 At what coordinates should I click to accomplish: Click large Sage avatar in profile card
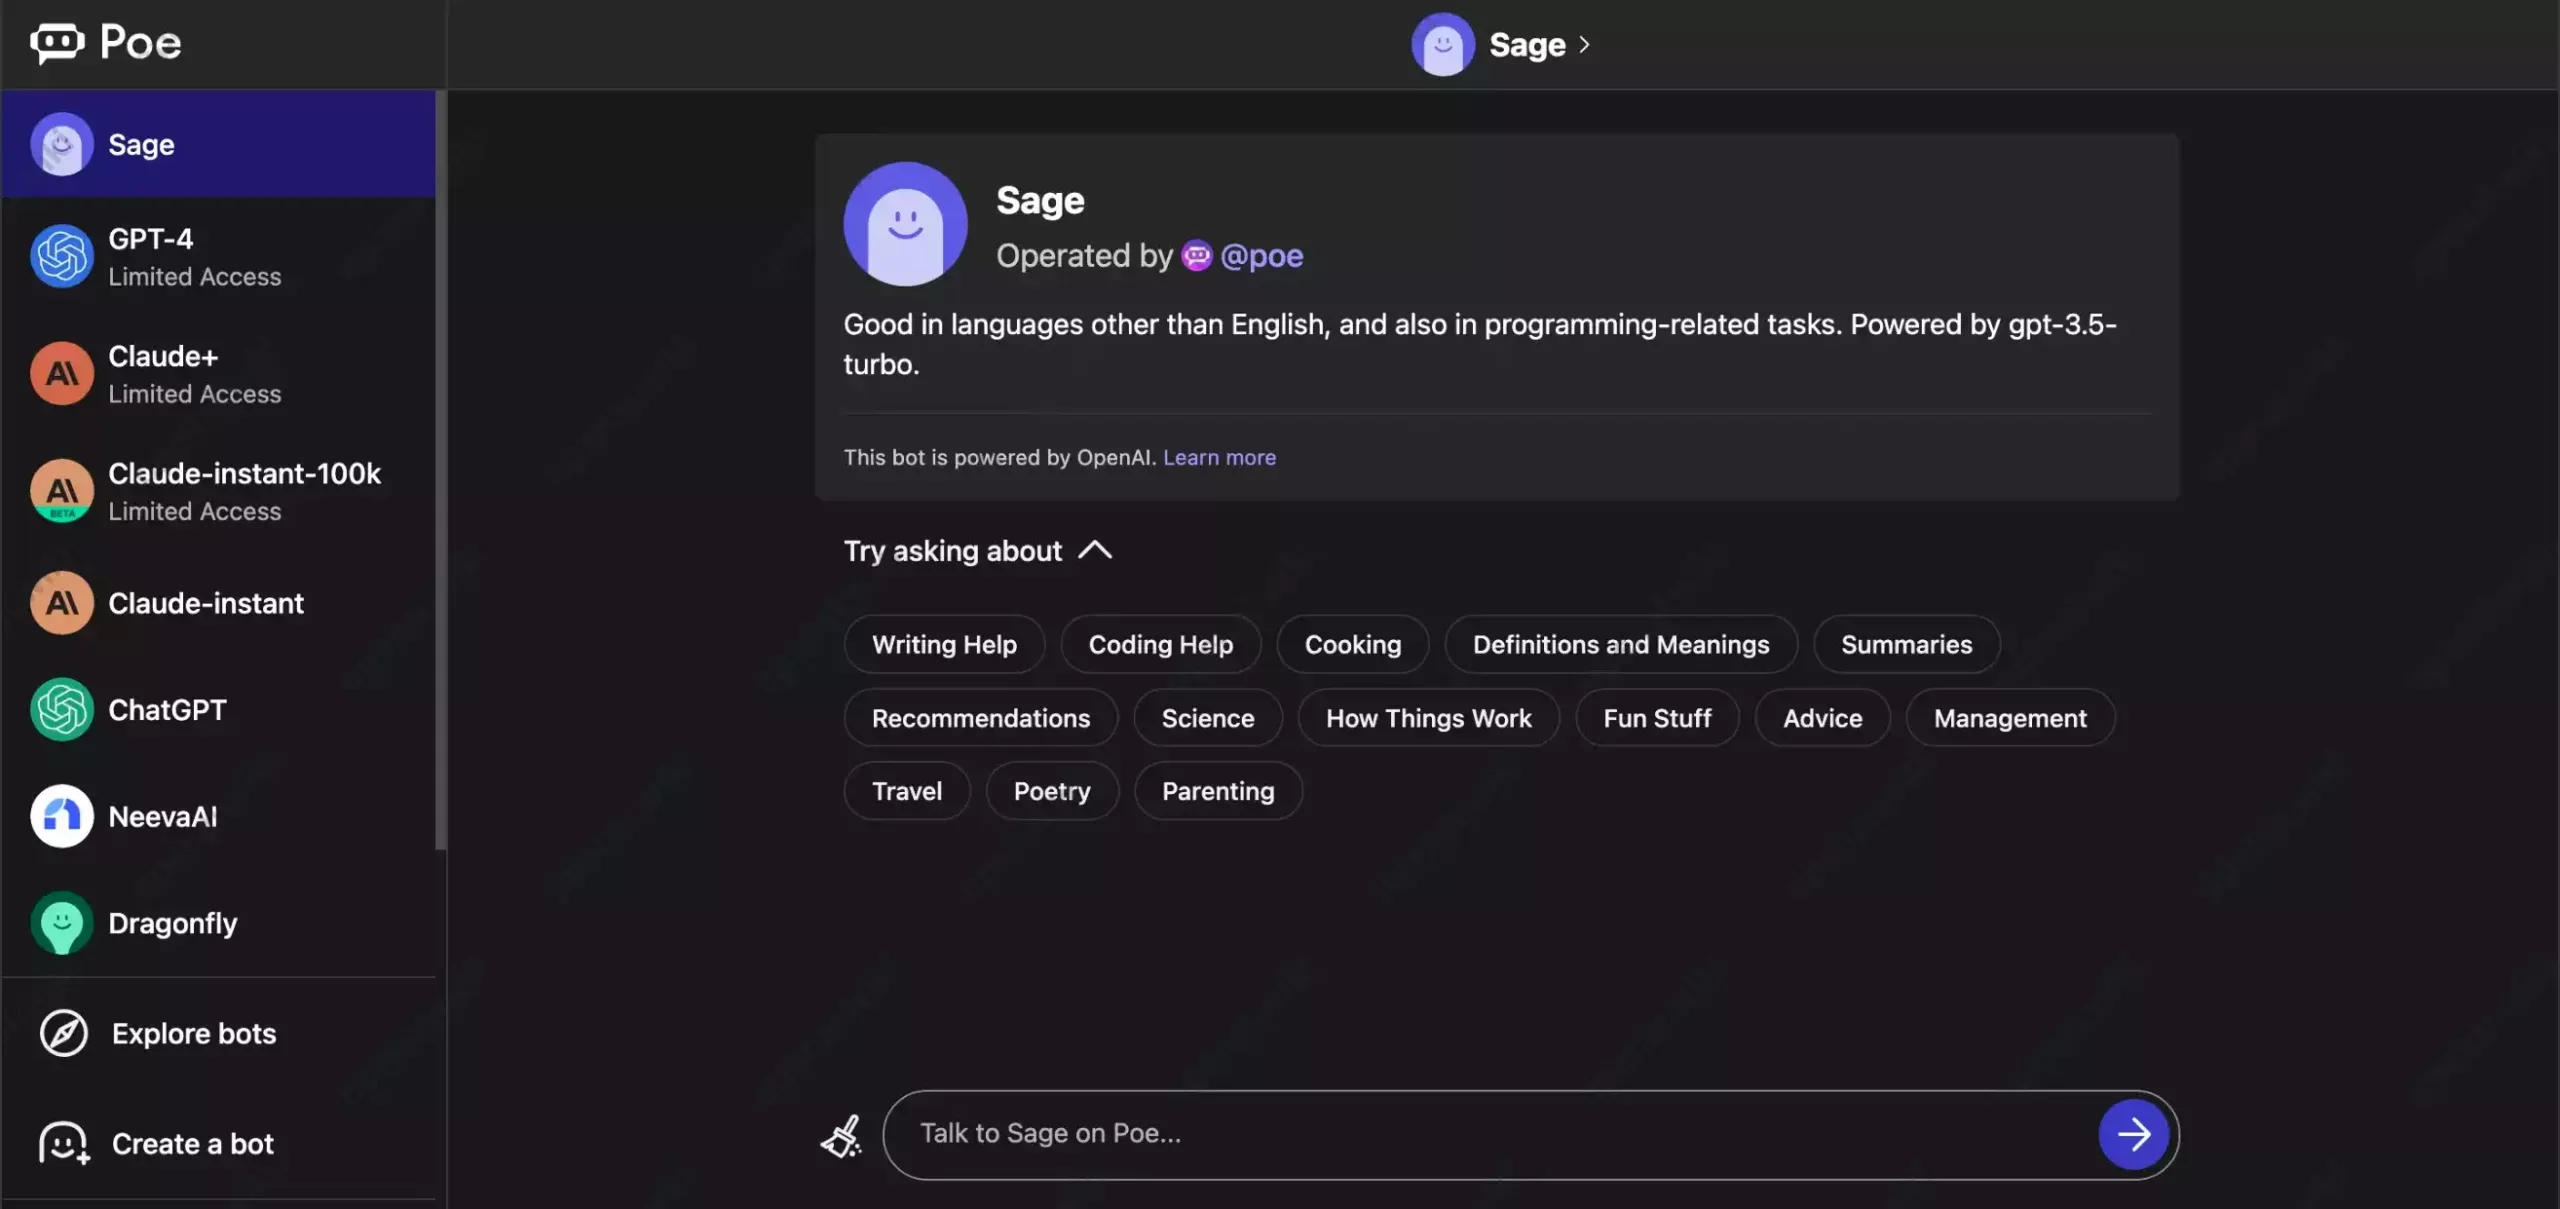905,224
